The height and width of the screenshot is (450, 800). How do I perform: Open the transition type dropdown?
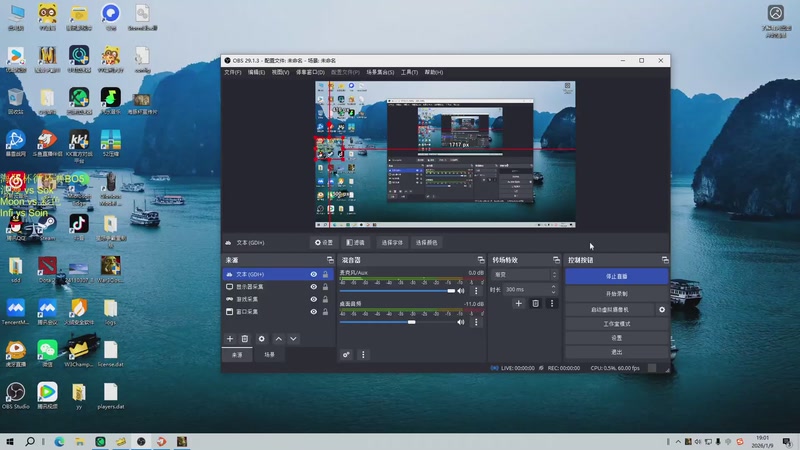click(x=525, y=274)
